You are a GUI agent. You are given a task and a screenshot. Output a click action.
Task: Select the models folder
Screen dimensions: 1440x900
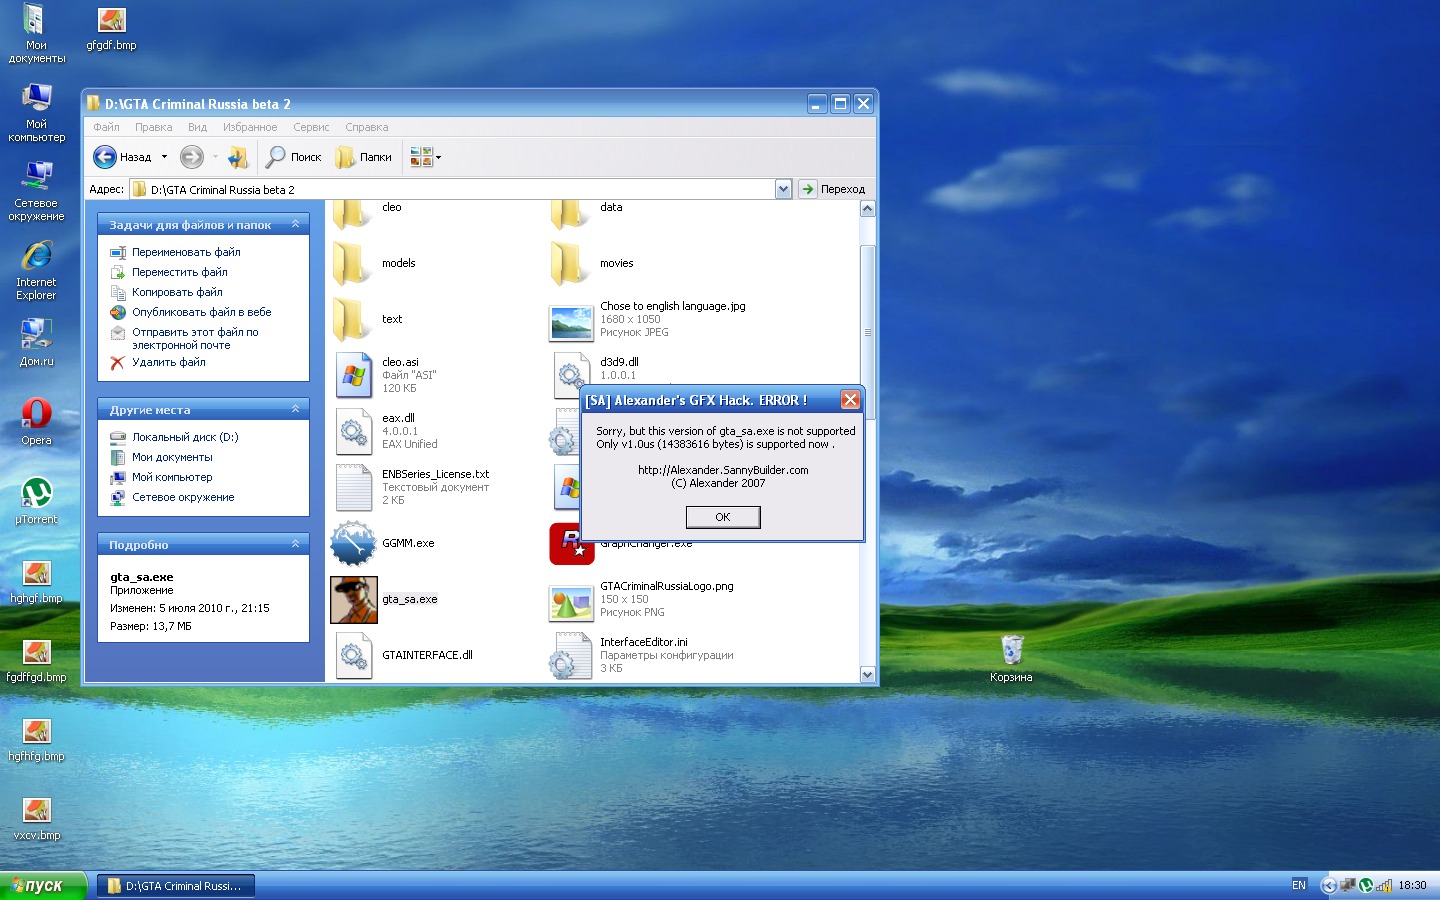[353, 263]
